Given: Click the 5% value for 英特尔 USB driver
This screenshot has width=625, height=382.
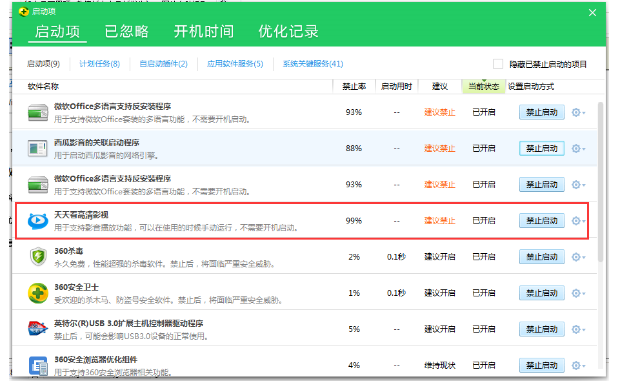Looking at the screenshot, I should click(x=354, y=329).
